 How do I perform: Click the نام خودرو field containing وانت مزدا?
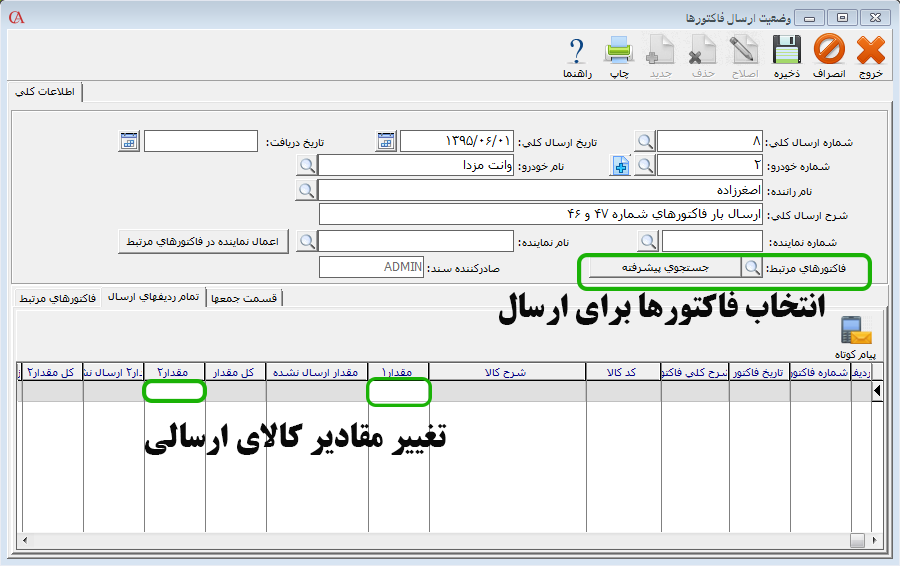[x=416, y=166]
